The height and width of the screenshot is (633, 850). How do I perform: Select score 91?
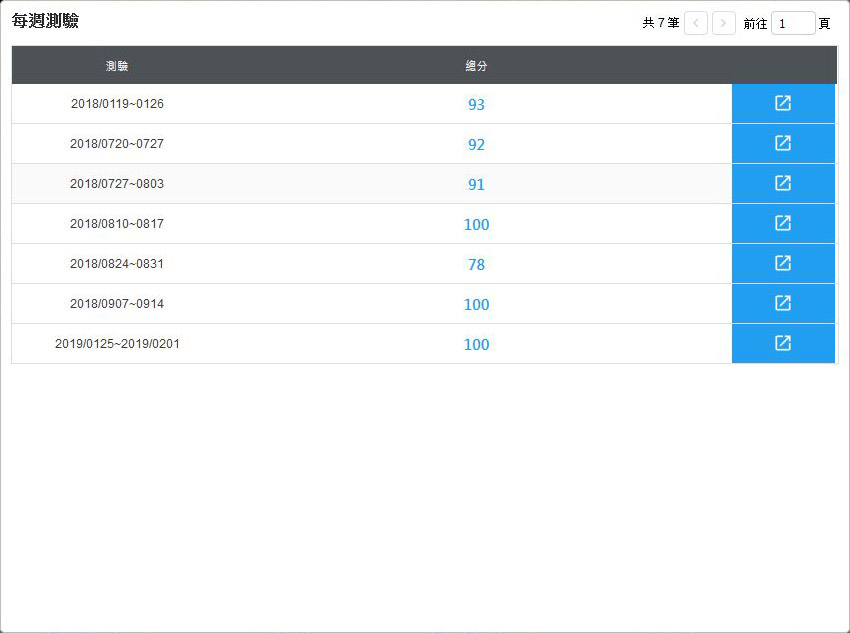click(x=476, y=184)
